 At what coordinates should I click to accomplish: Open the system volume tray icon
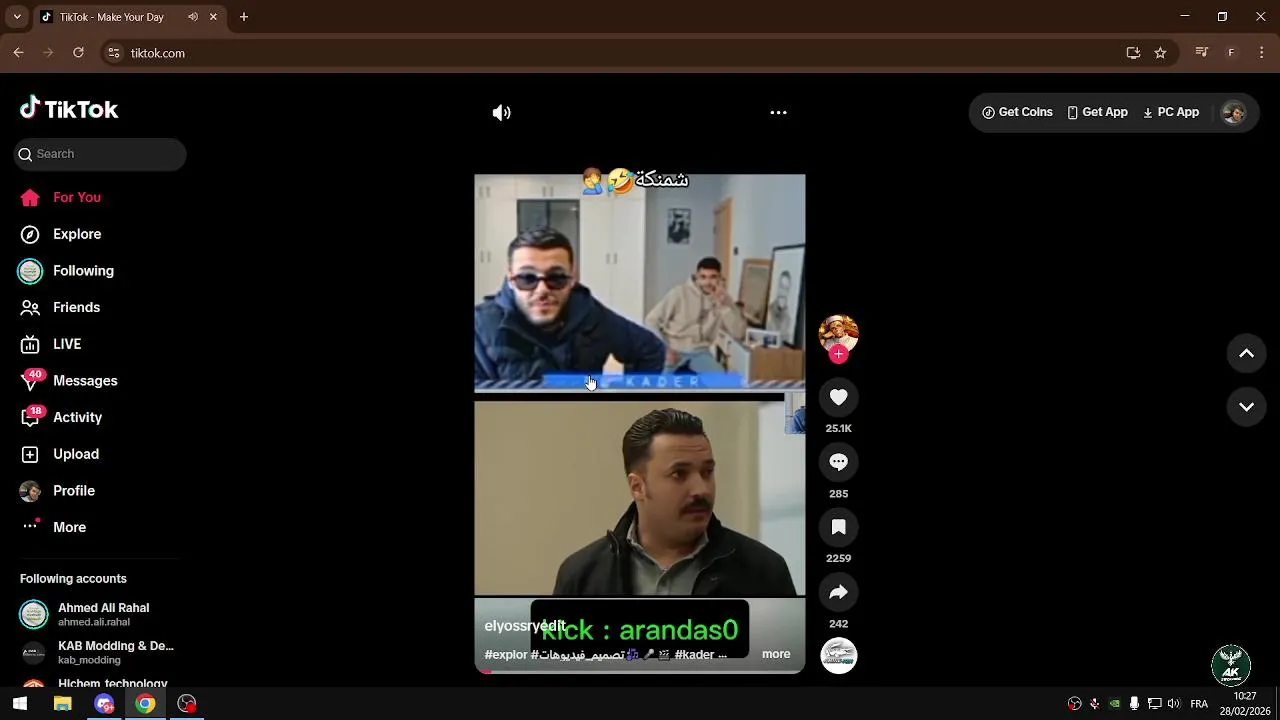(1173, 704)
